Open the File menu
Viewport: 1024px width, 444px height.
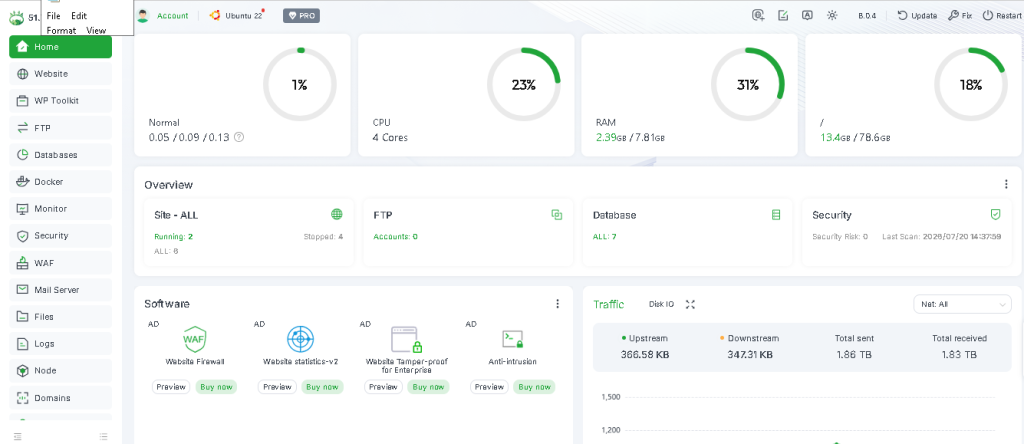click(54, 16)
